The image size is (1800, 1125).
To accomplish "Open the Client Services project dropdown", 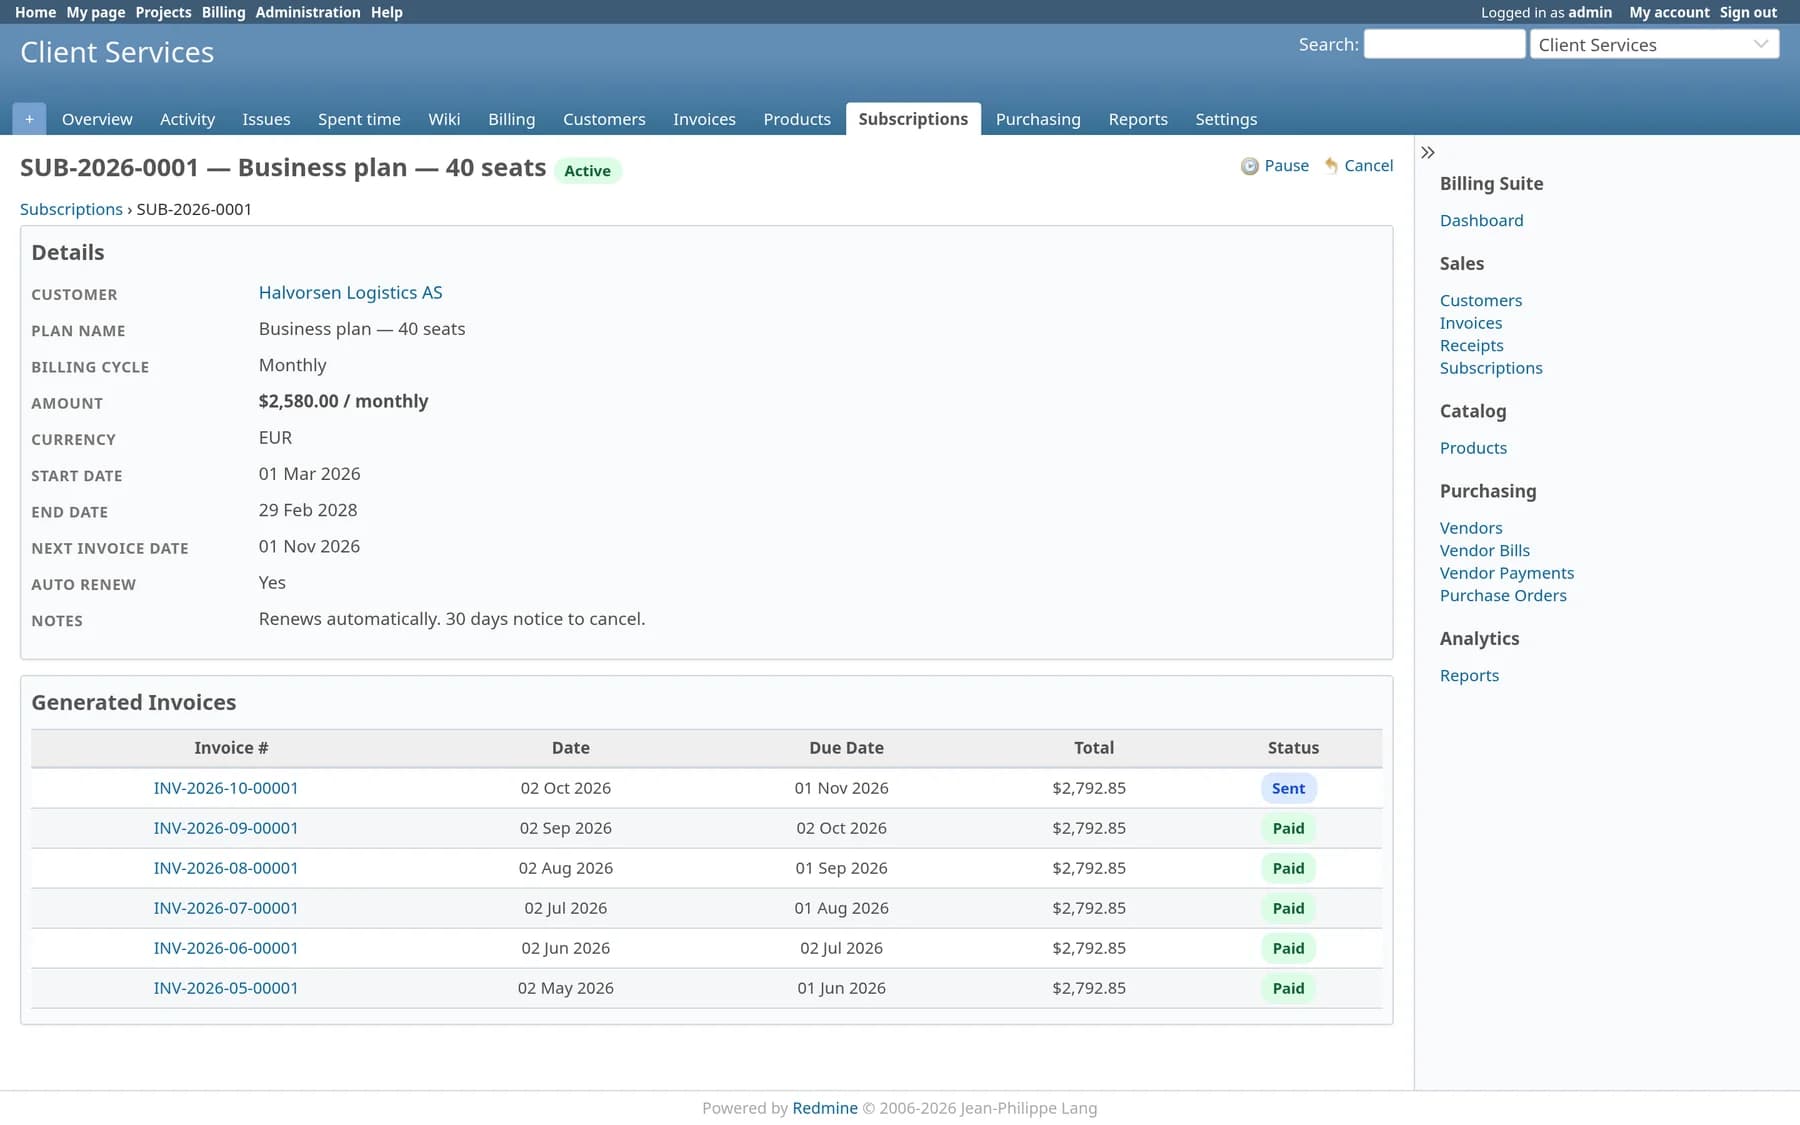I will (x=1654, y=45).
